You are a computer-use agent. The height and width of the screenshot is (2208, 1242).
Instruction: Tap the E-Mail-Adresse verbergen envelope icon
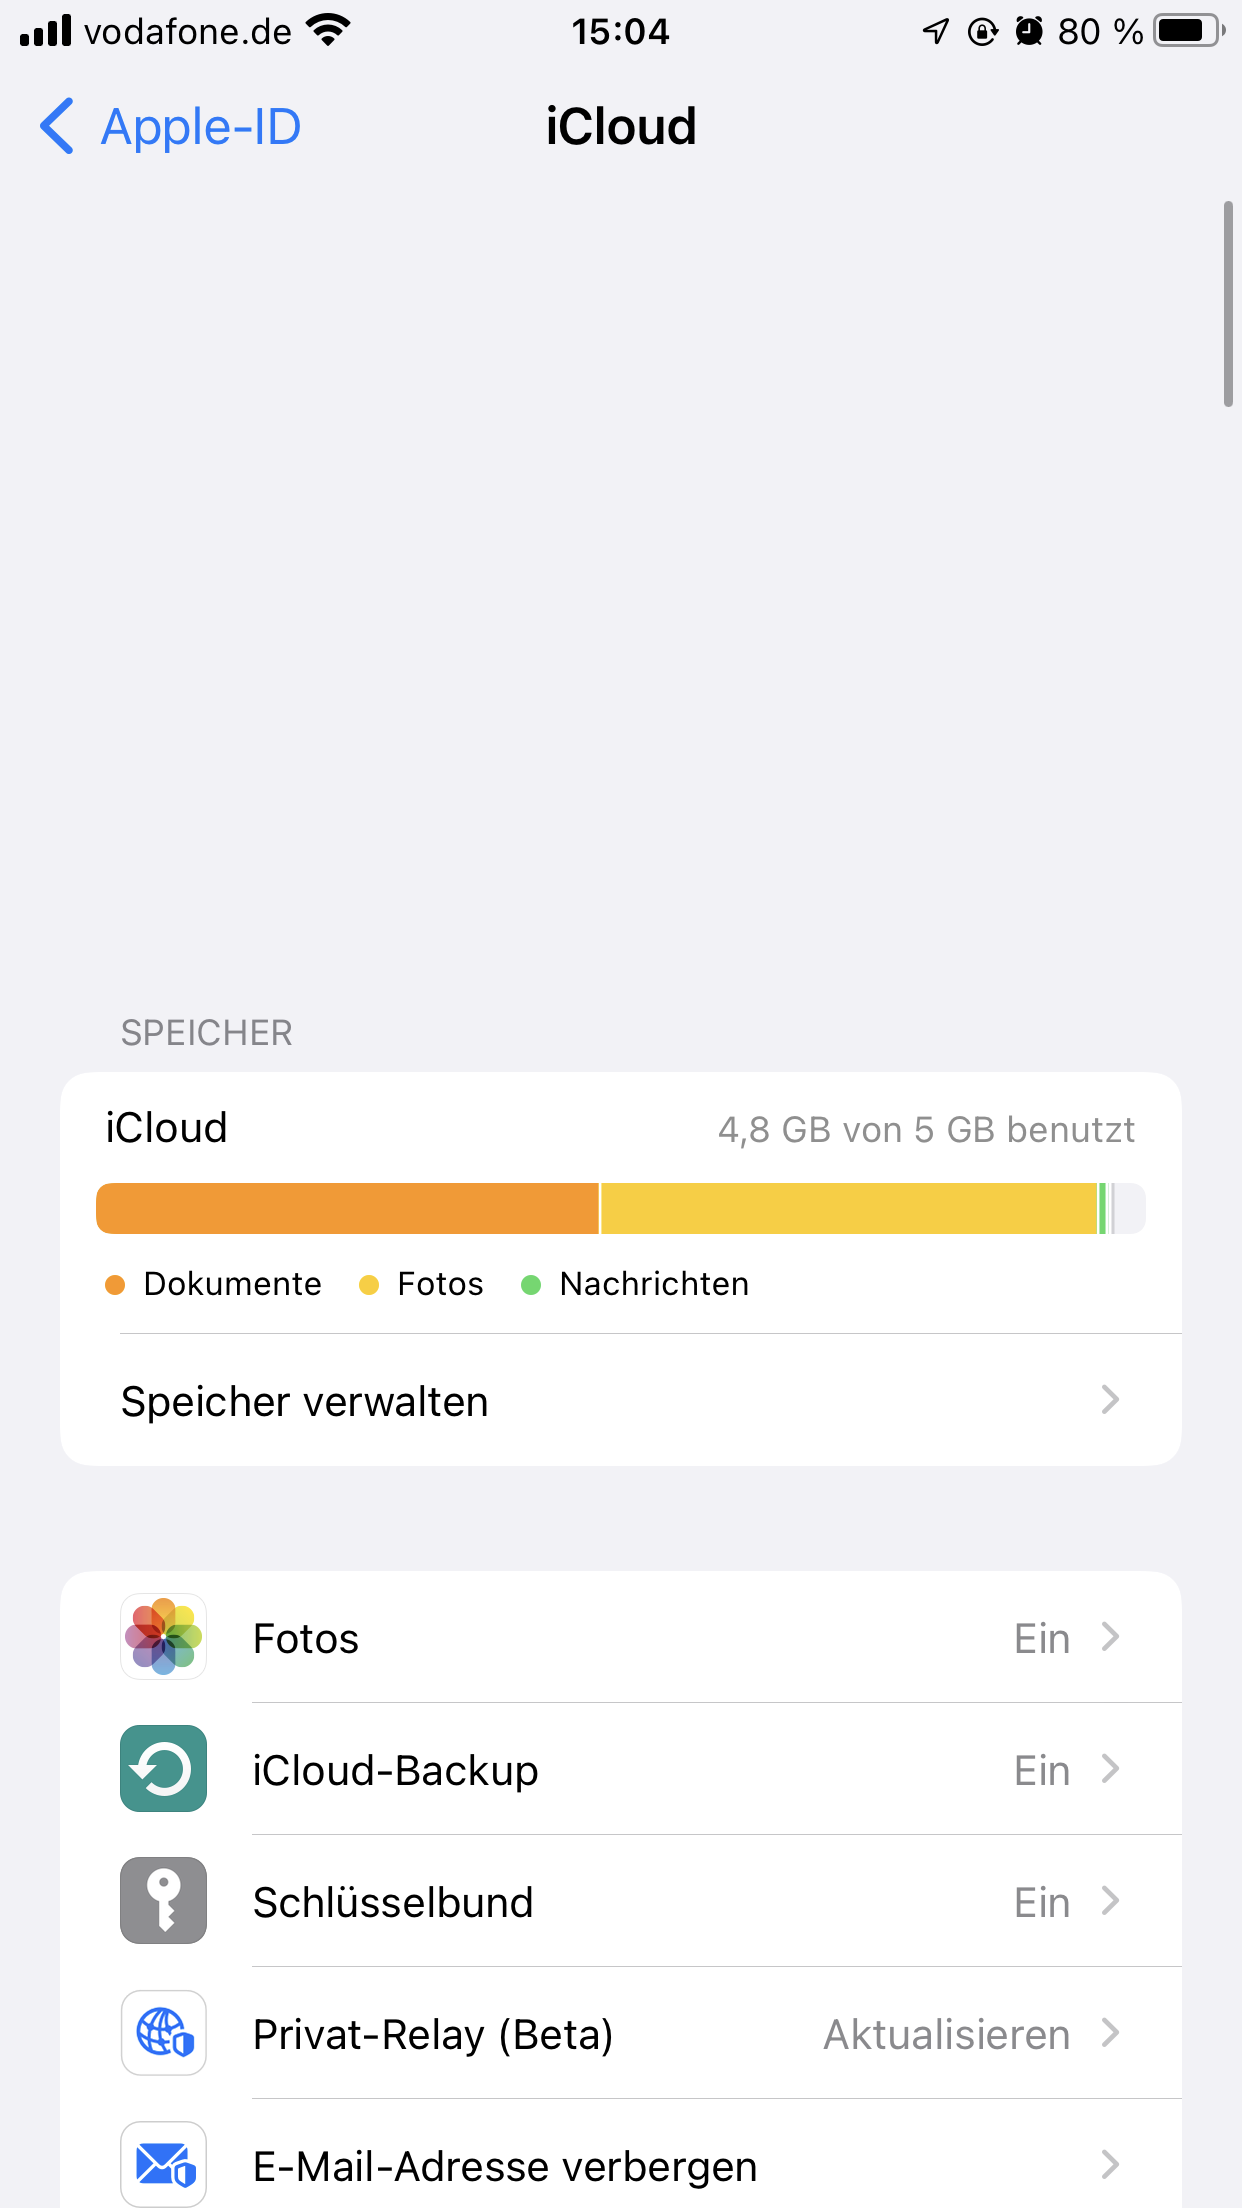point(163,2165)
